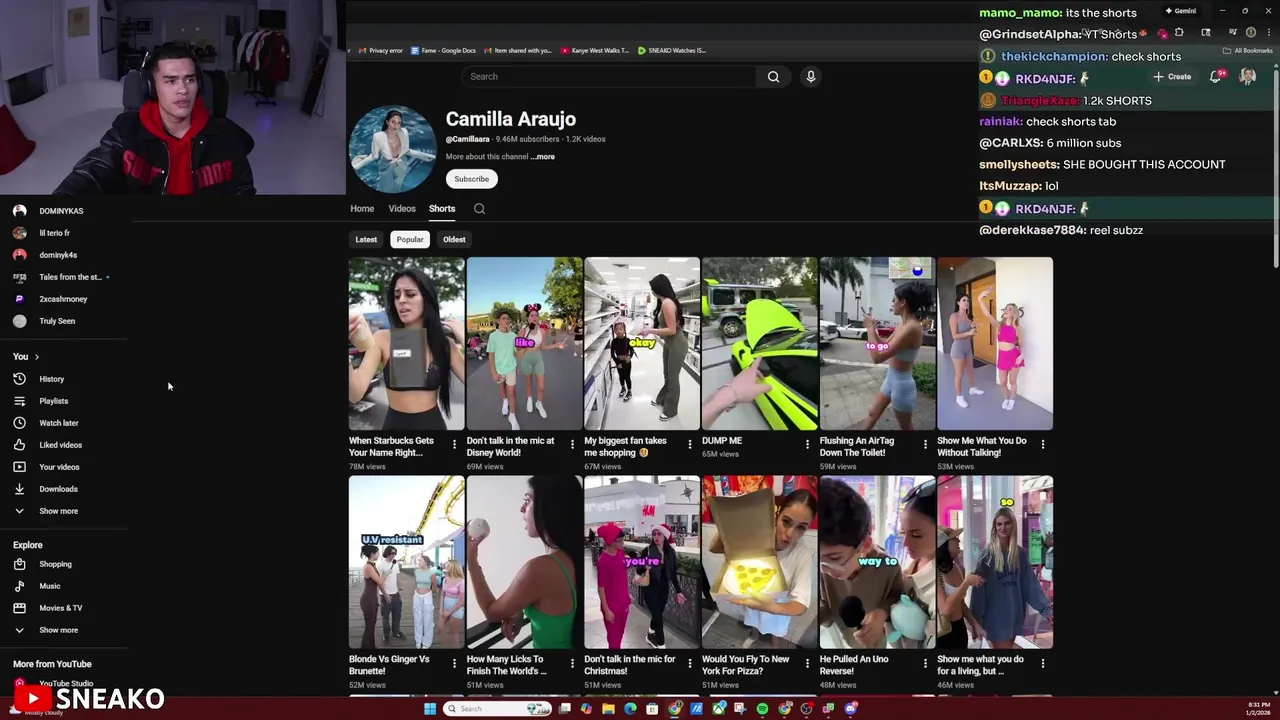Image resolution: width=1280 pixels, height=720 pixels.
Task: Play 'My biggest fan takes me shopping' thumbnail
Action: [642, 343]
